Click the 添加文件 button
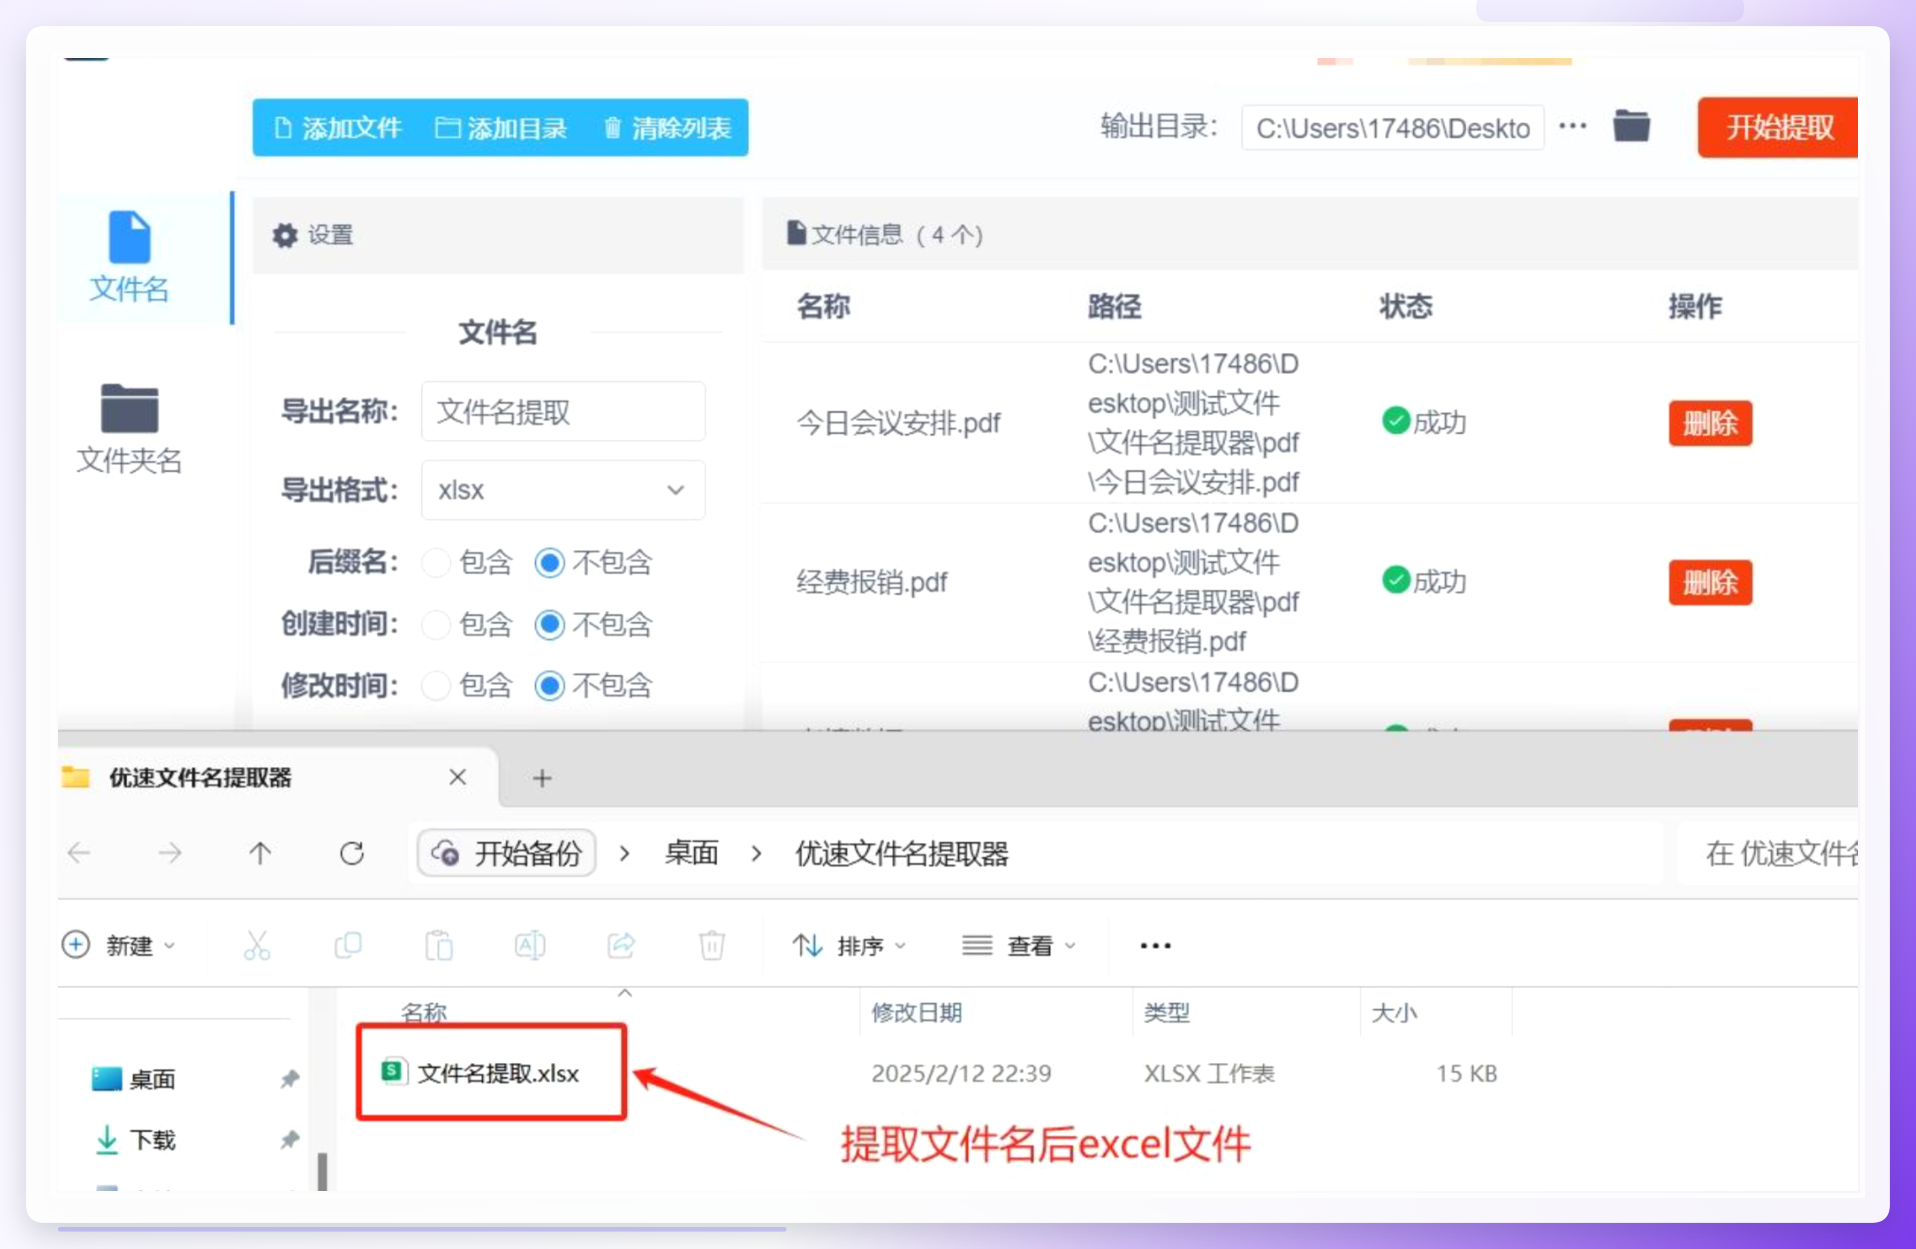Viewport: 1916px width, 1249px height. [337, 128]
